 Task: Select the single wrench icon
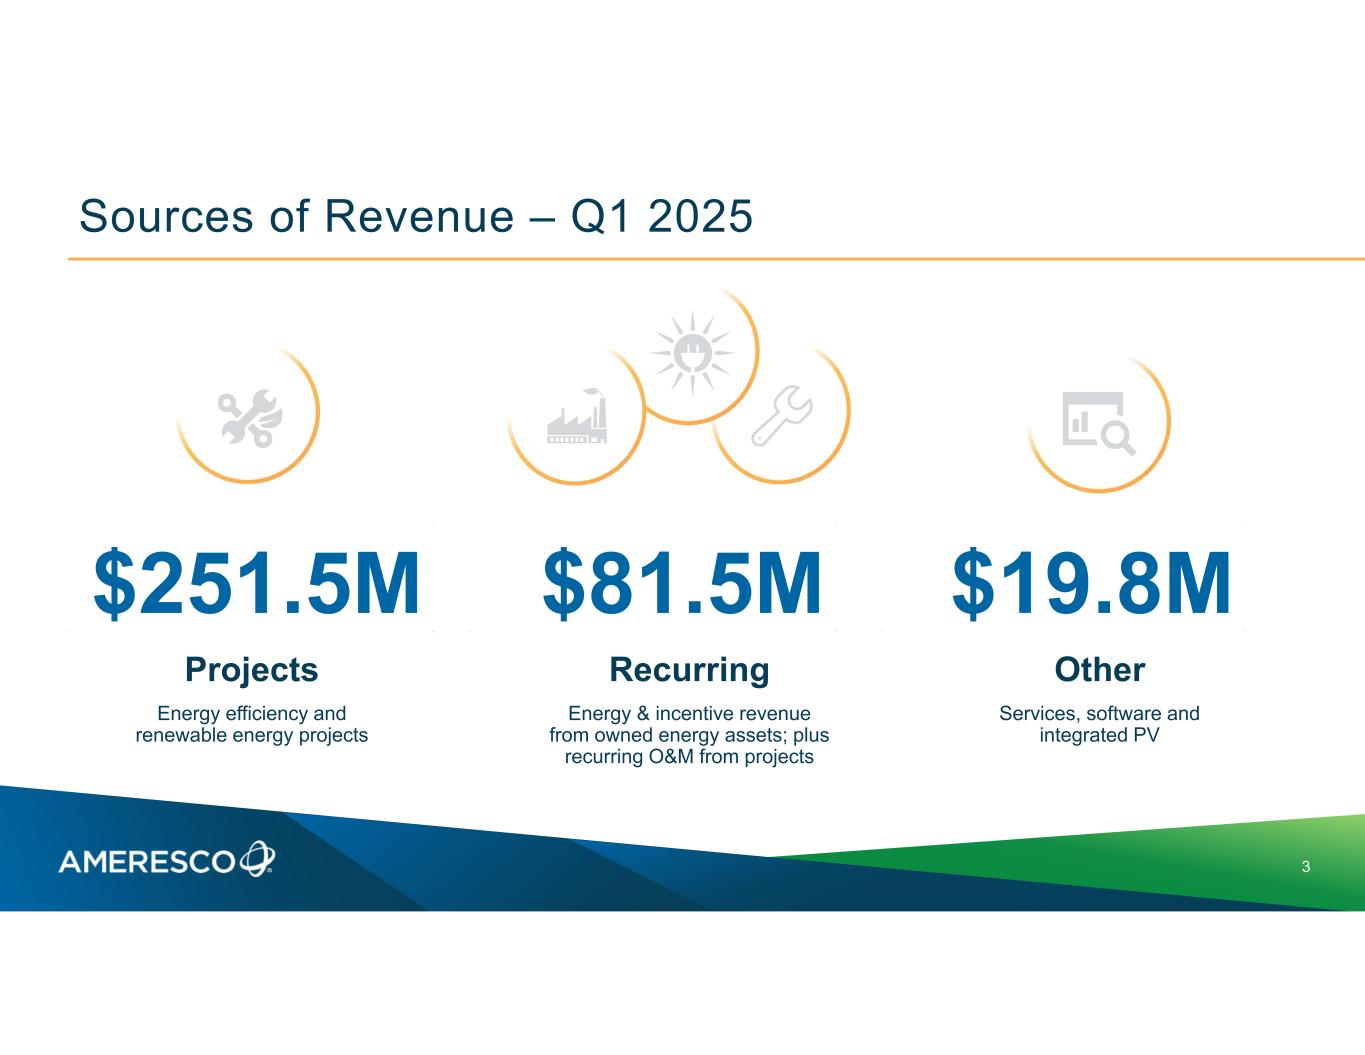coord(781,415)
